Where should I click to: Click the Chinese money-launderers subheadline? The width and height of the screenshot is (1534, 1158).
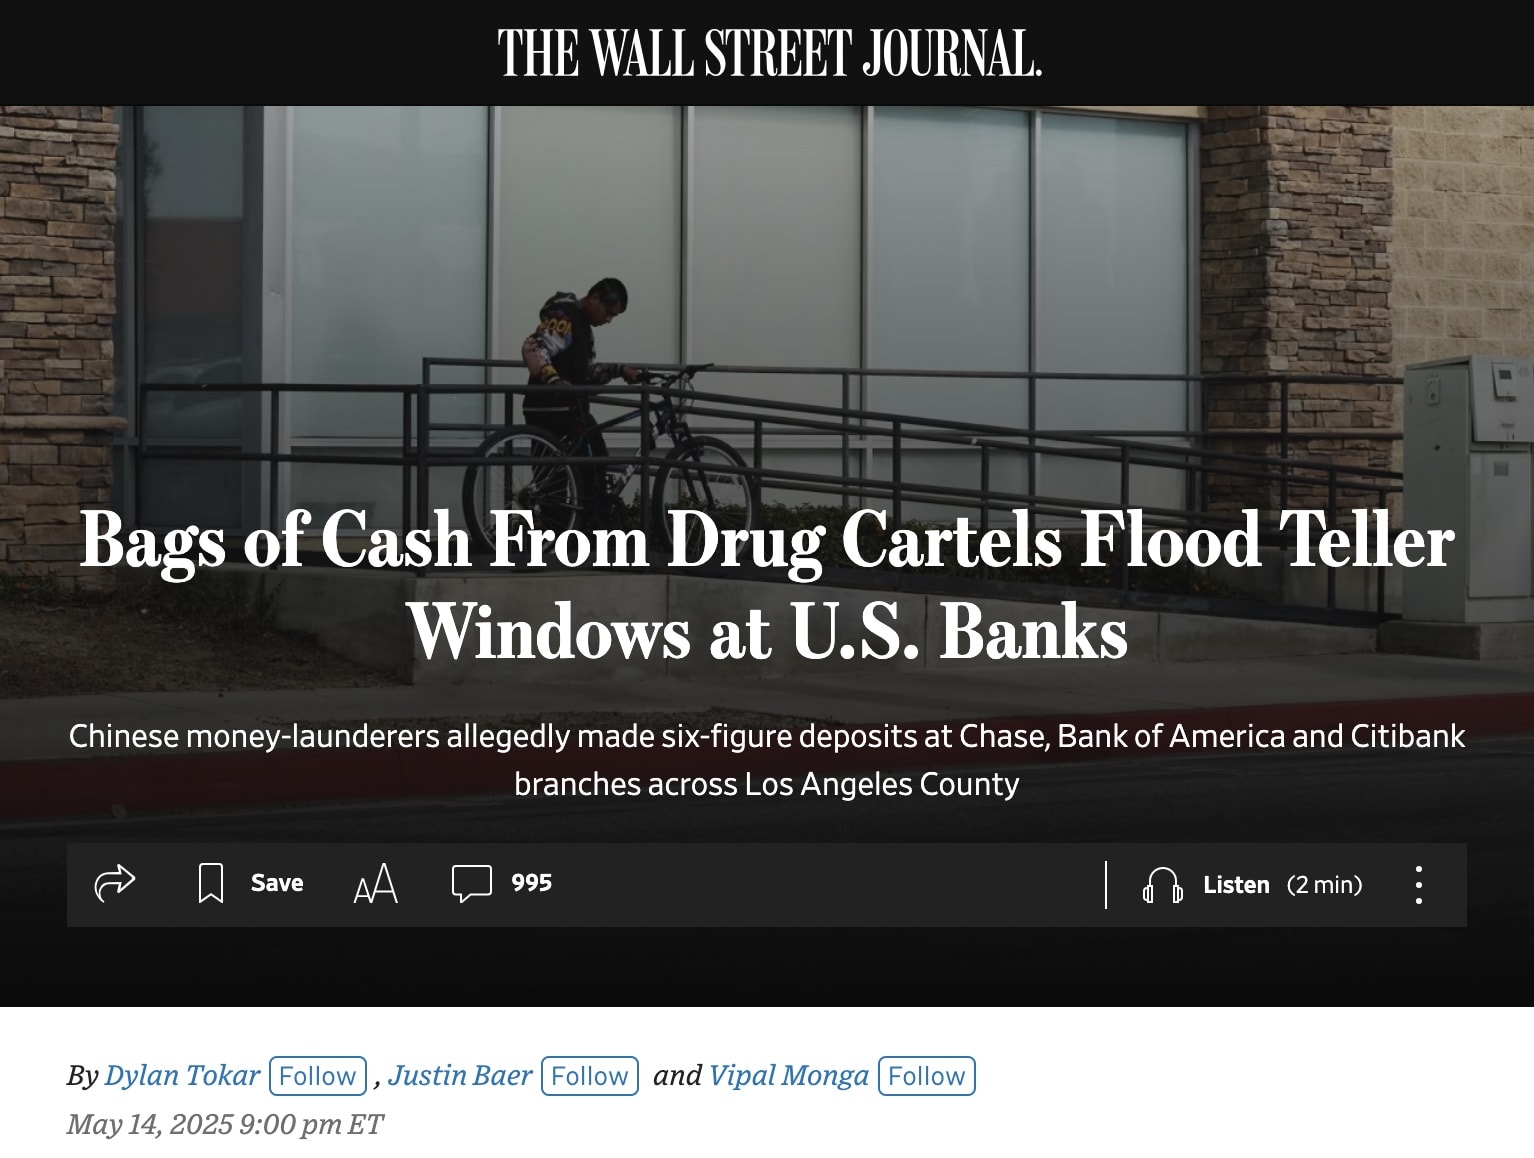767,760
